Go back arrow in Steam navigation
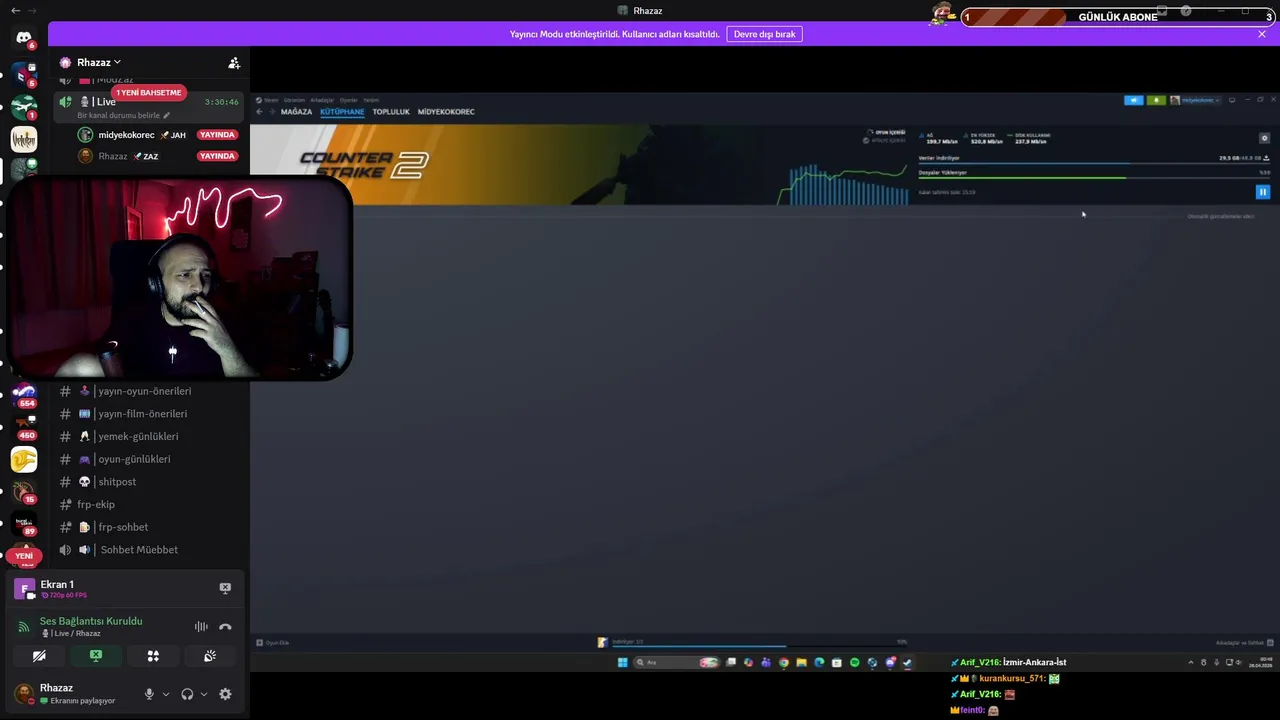 (259, 112)
